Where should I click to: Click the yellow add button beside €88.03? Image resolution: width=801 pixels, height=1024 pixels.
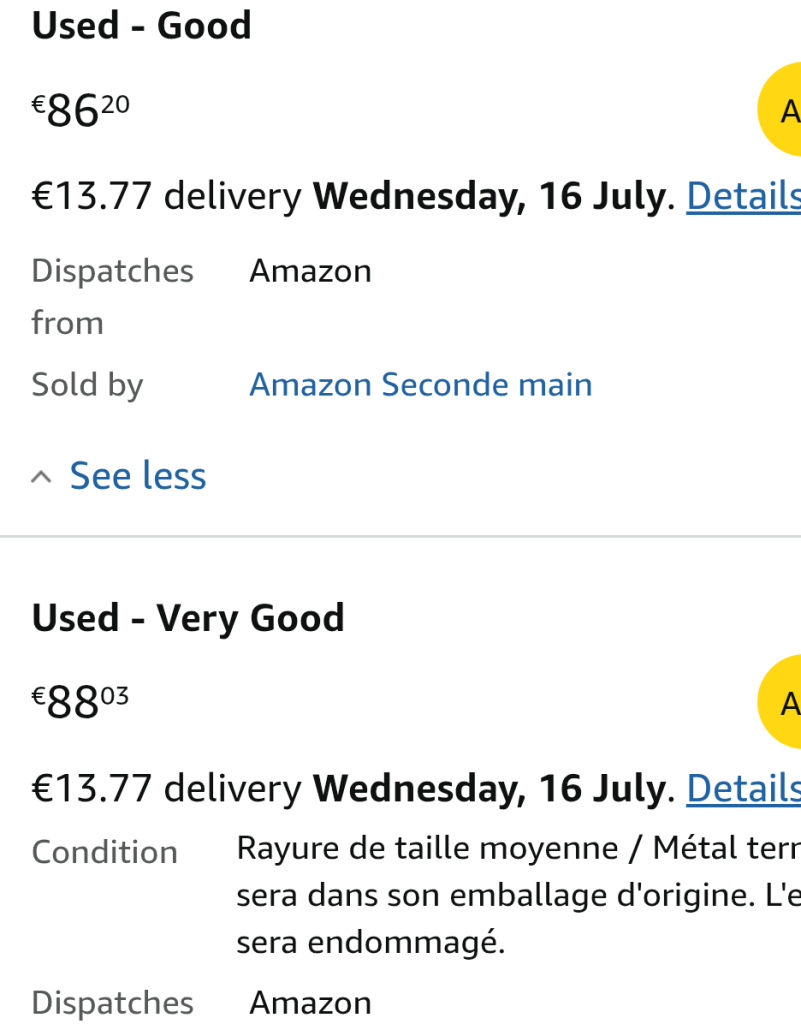click(x=779, y=702)
